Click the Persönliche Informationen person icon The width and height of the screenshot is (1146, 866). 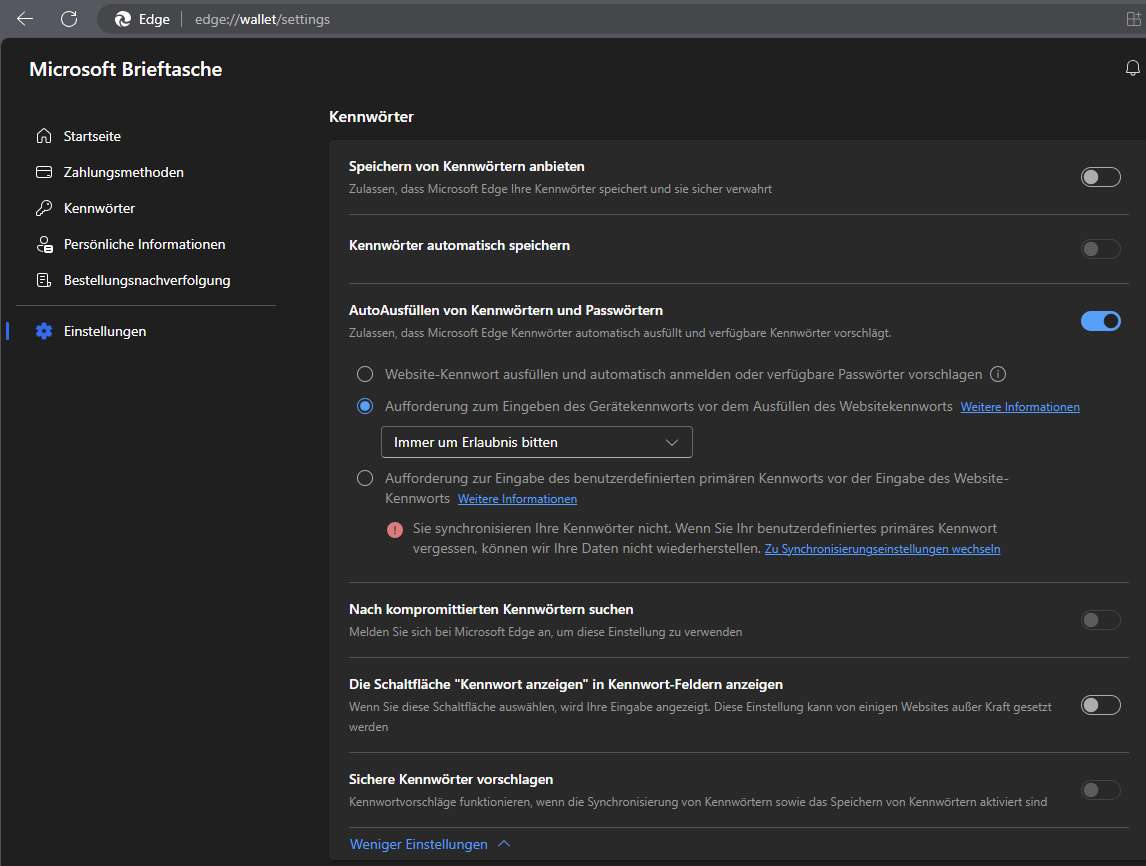pyautogui.click(x=44, y=244)
